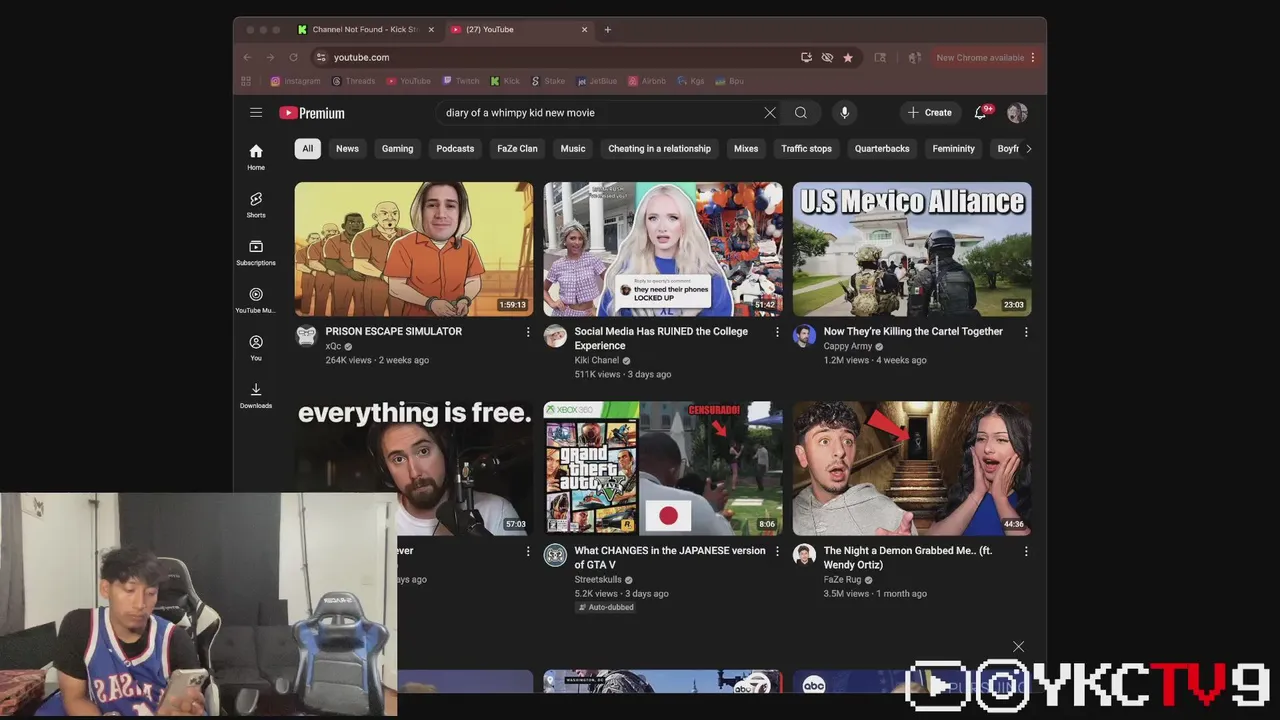This screenshot has height=720, width=1280.
Task: Open the Chrome three-dot menu
Action: point(1033,58)
